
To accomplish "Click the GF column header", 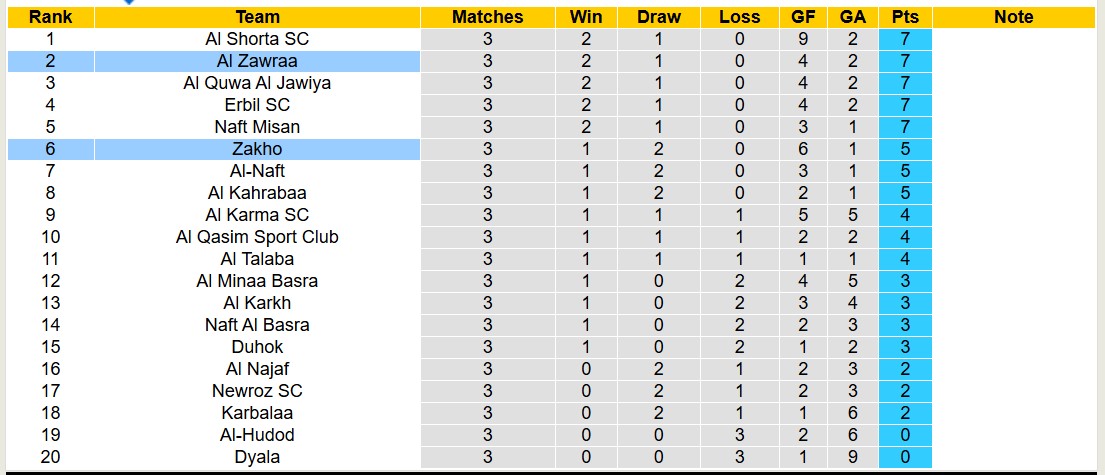I will pyautogui.click(x=803, y=17).
